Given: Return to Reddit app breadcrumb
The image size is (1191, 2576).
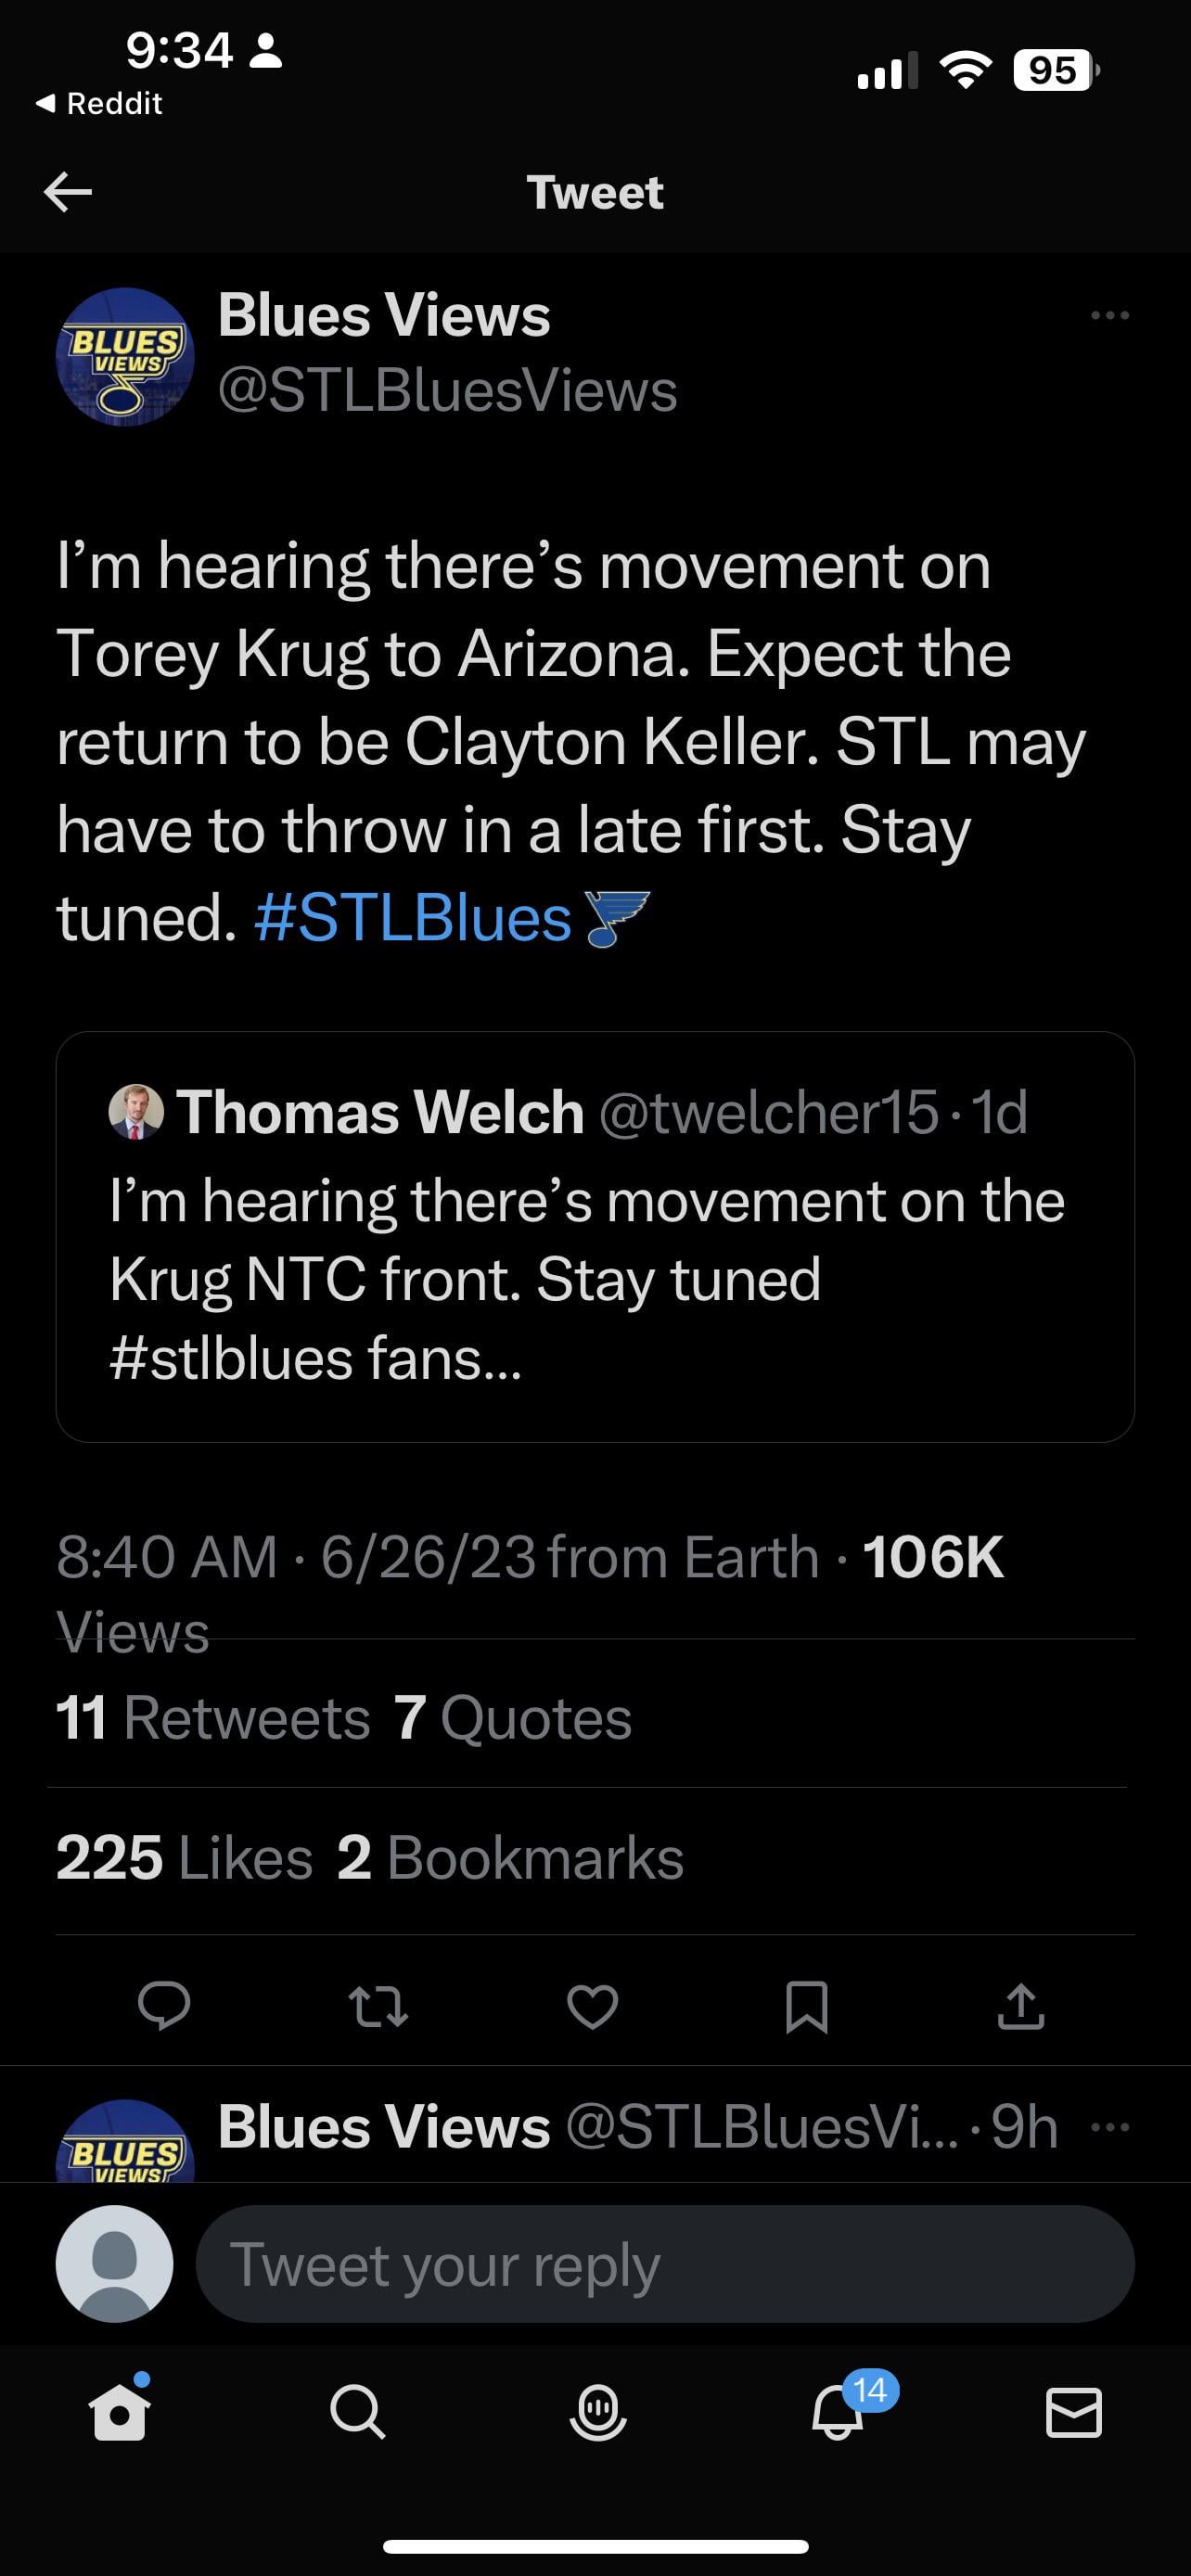Looking at the screenshot, I should click(100, 103).
